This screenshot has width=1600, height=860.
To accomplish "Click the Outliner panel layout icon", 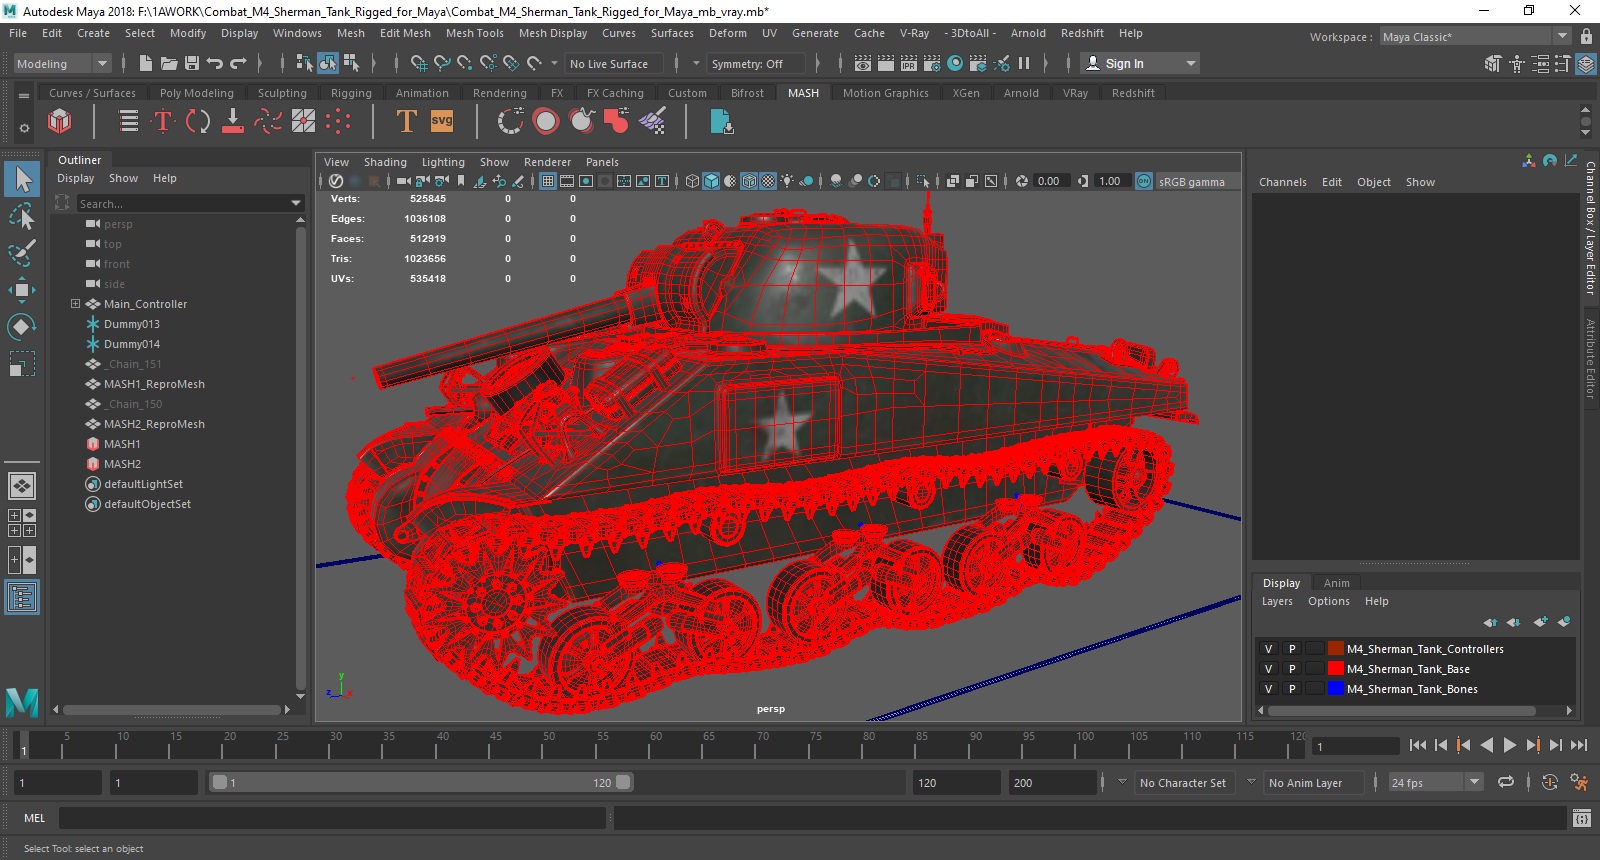I will pos(22,597).
